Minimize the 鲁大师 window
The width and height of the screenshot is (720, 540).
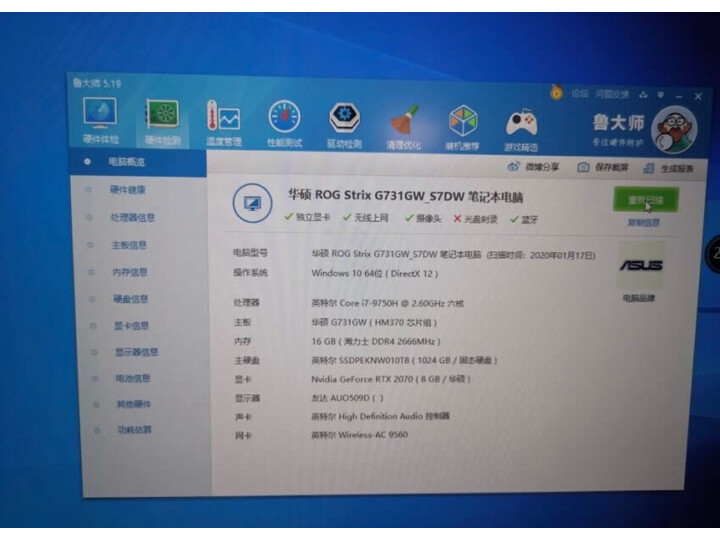679,96
